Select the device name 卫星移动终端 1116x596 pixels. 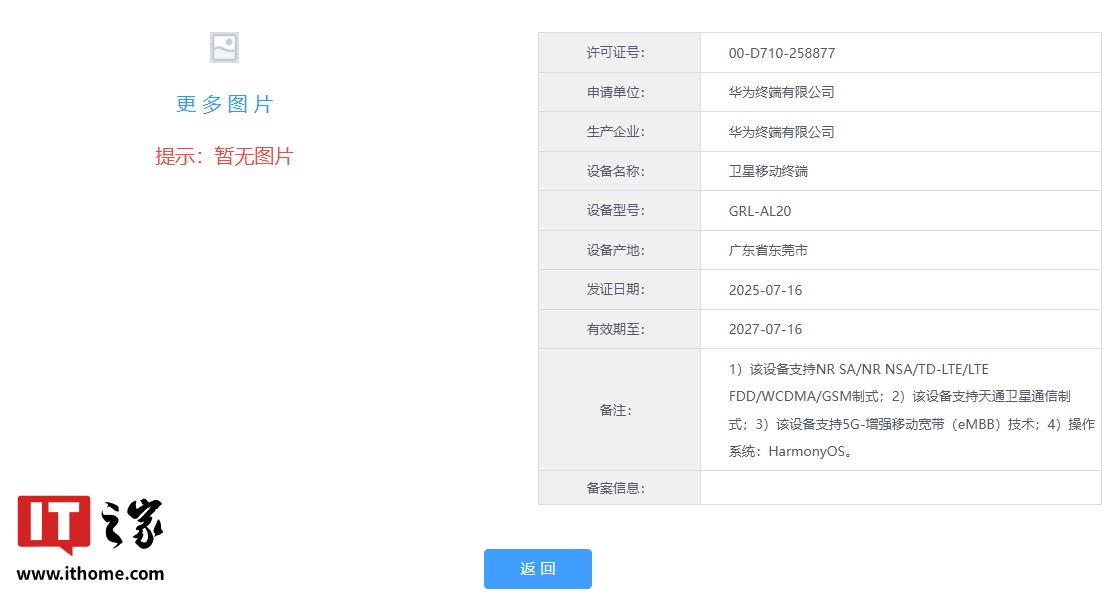[768, 171]
